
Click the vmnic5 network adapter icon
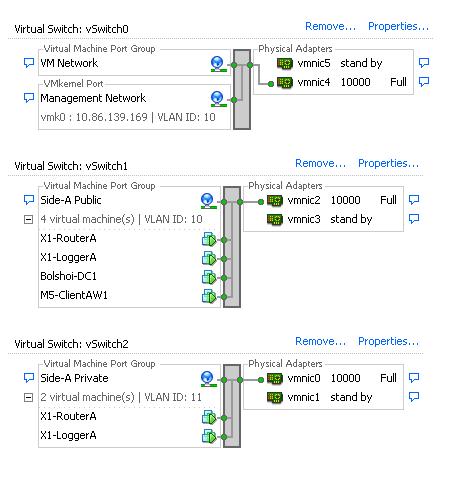pos(285,63)
